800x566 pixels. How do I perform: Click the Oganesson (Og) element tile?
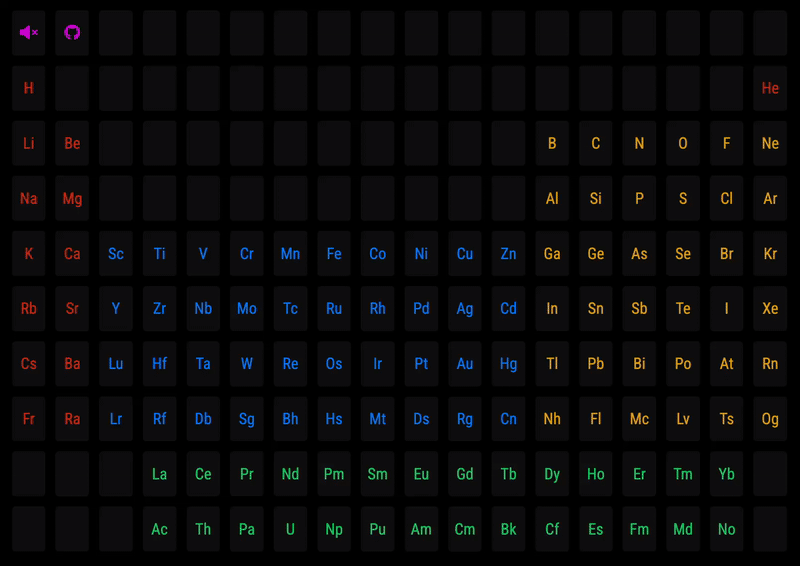click(770, 419)
